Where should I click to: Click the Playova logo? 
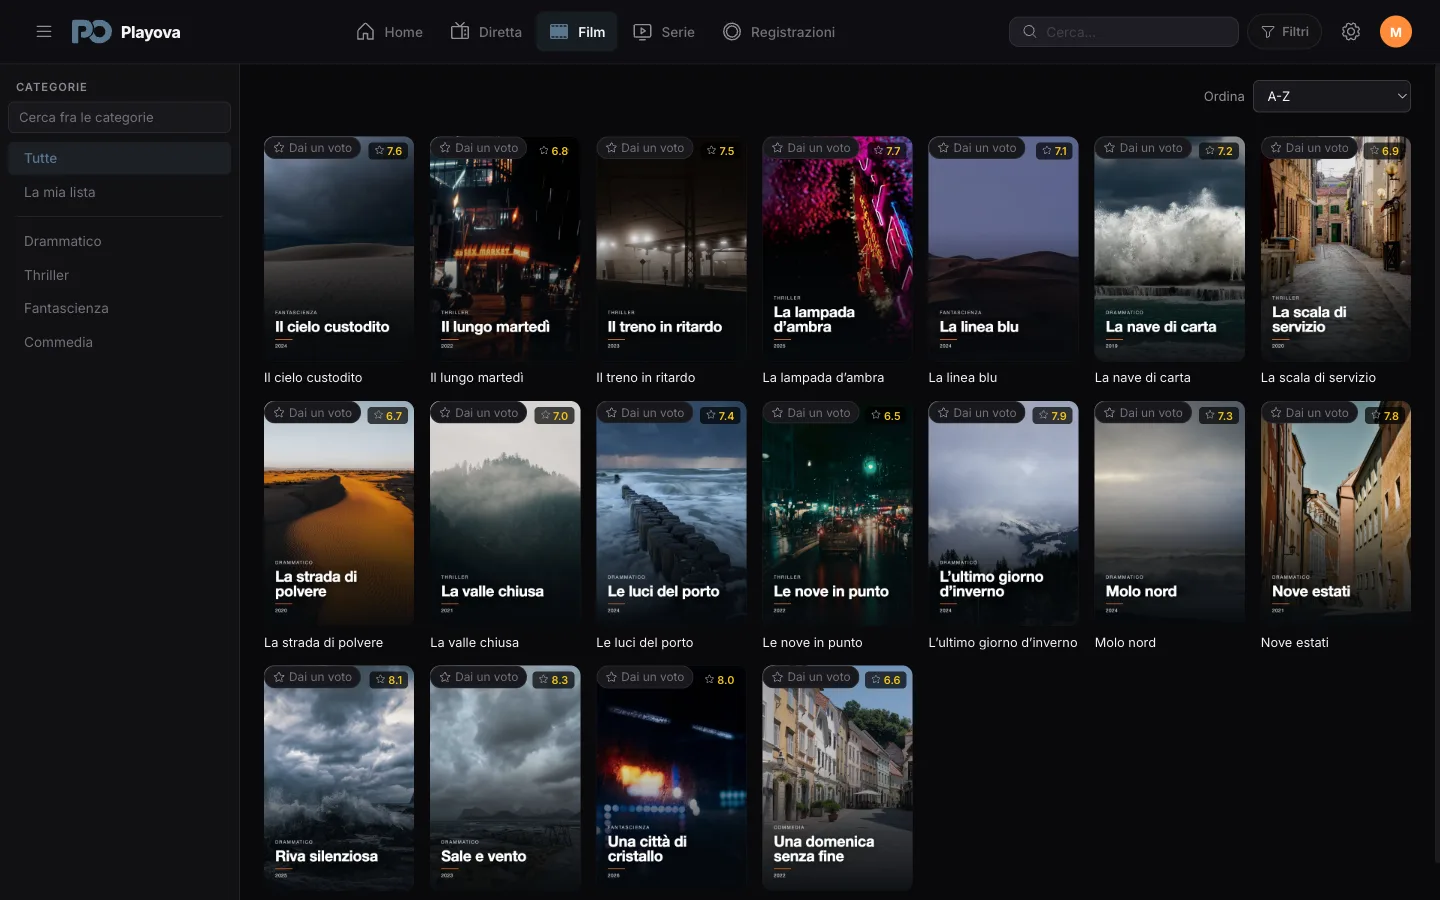(x=126, y=32)
